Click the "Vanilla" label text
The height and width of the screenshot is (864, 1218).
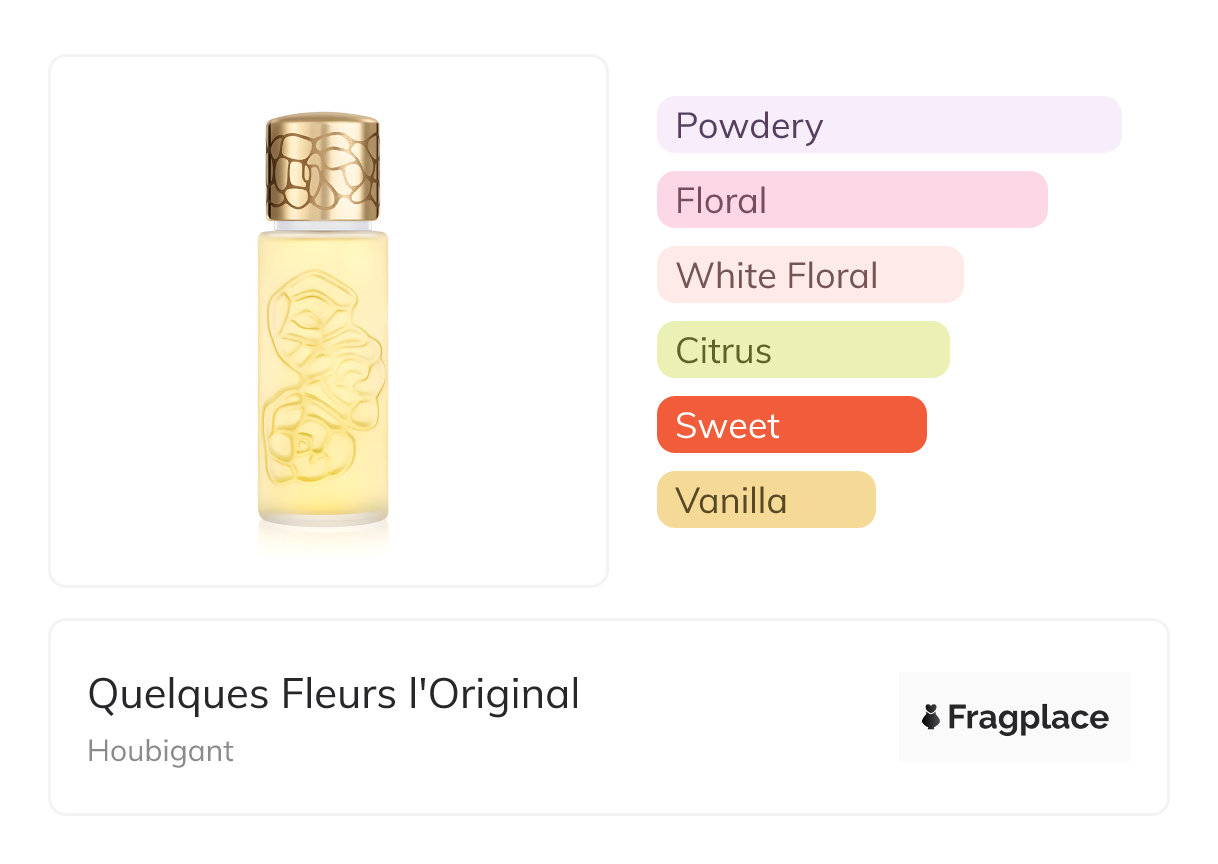point(731,501)
